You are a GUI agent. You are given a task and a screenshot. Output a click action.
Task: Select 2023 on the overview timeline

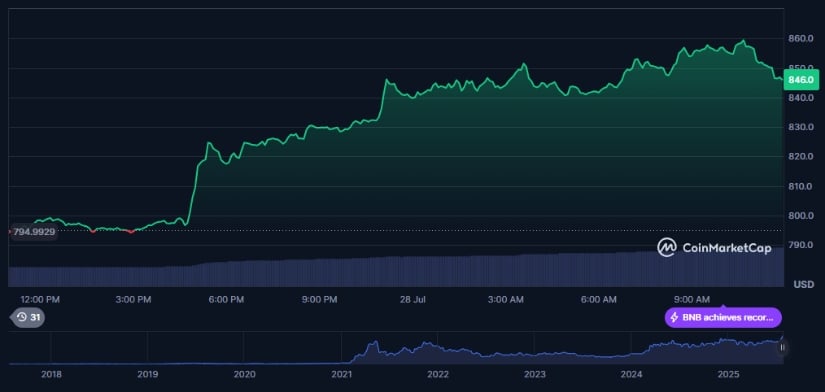click(x=535, y=374)
